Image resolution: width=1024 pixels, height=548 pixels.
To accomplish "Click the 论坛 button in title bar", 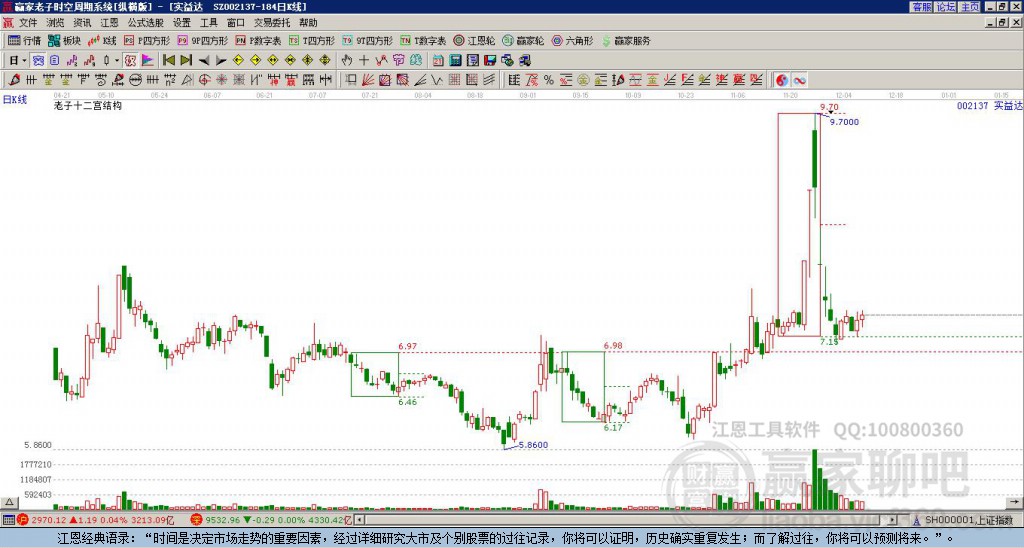I will pyautogui.click(x=945, y=7).
